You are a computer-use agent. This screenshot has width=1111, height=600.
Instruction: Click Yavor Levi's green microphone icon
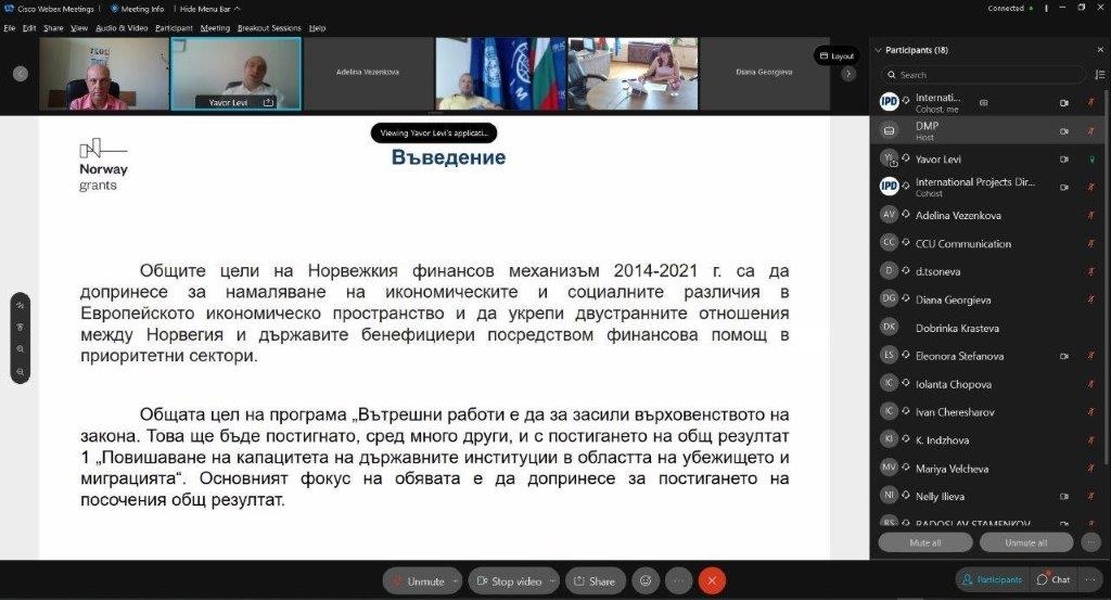pyautogui.click(x=1092, y=159)
